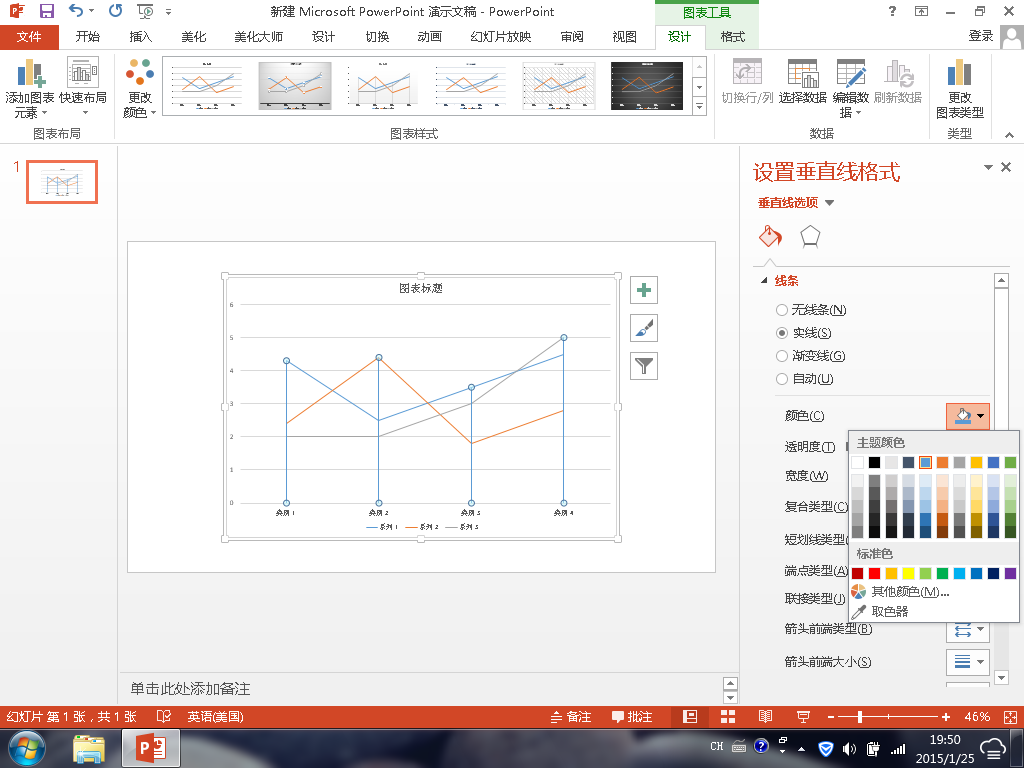Collapse the ribbon arrow
This screenshot has height=768, width=1024.
click(x=1010, y=135)
